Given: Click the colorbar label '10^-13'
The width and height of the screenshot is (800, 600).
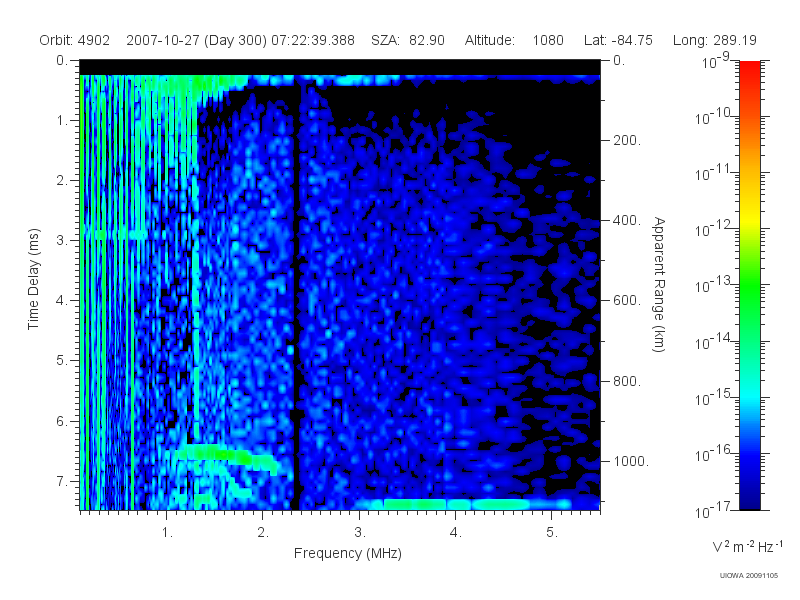Looking at the screenshot, I should point(714,284).
